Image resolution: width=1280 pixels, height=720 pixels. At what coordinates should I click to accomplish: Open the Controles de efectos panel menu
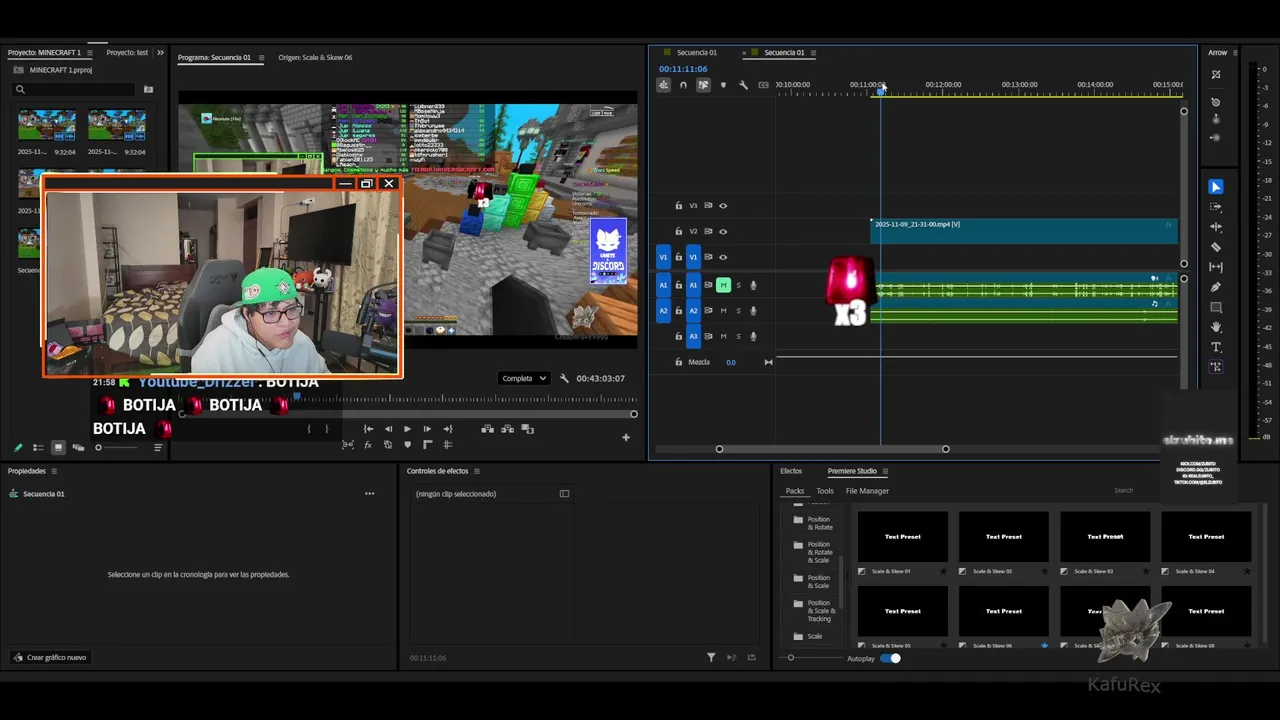[x=477, y=471]
